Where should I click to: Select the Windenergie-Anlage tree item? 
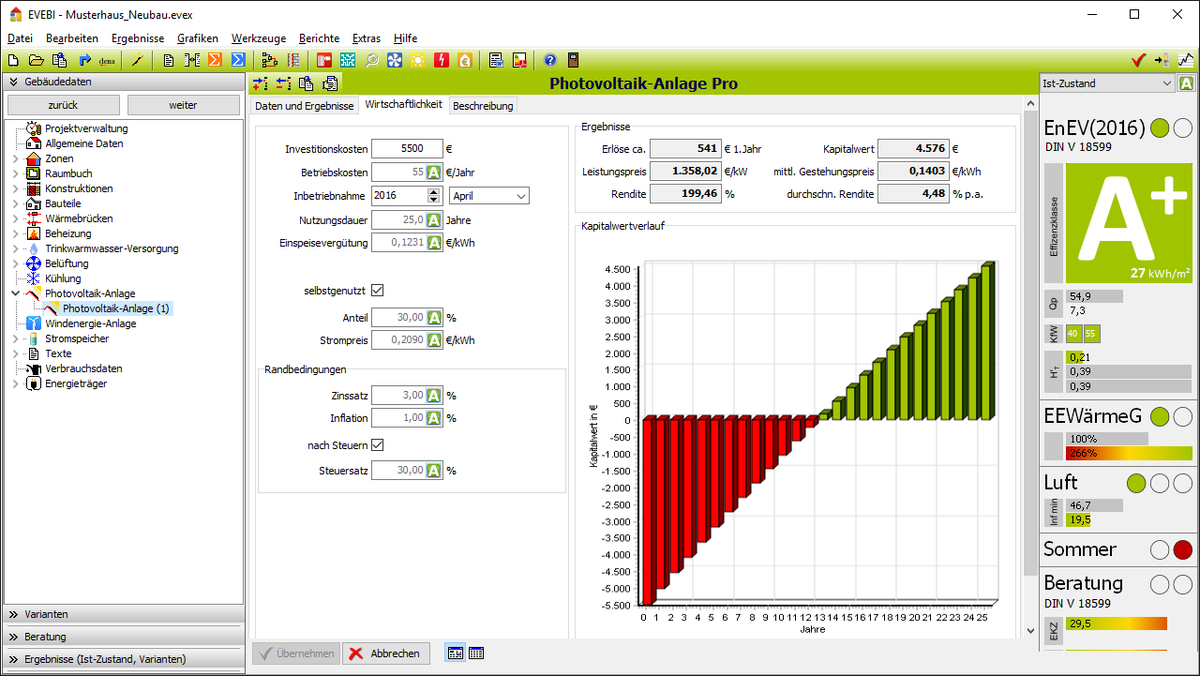(x=90, y=324)
